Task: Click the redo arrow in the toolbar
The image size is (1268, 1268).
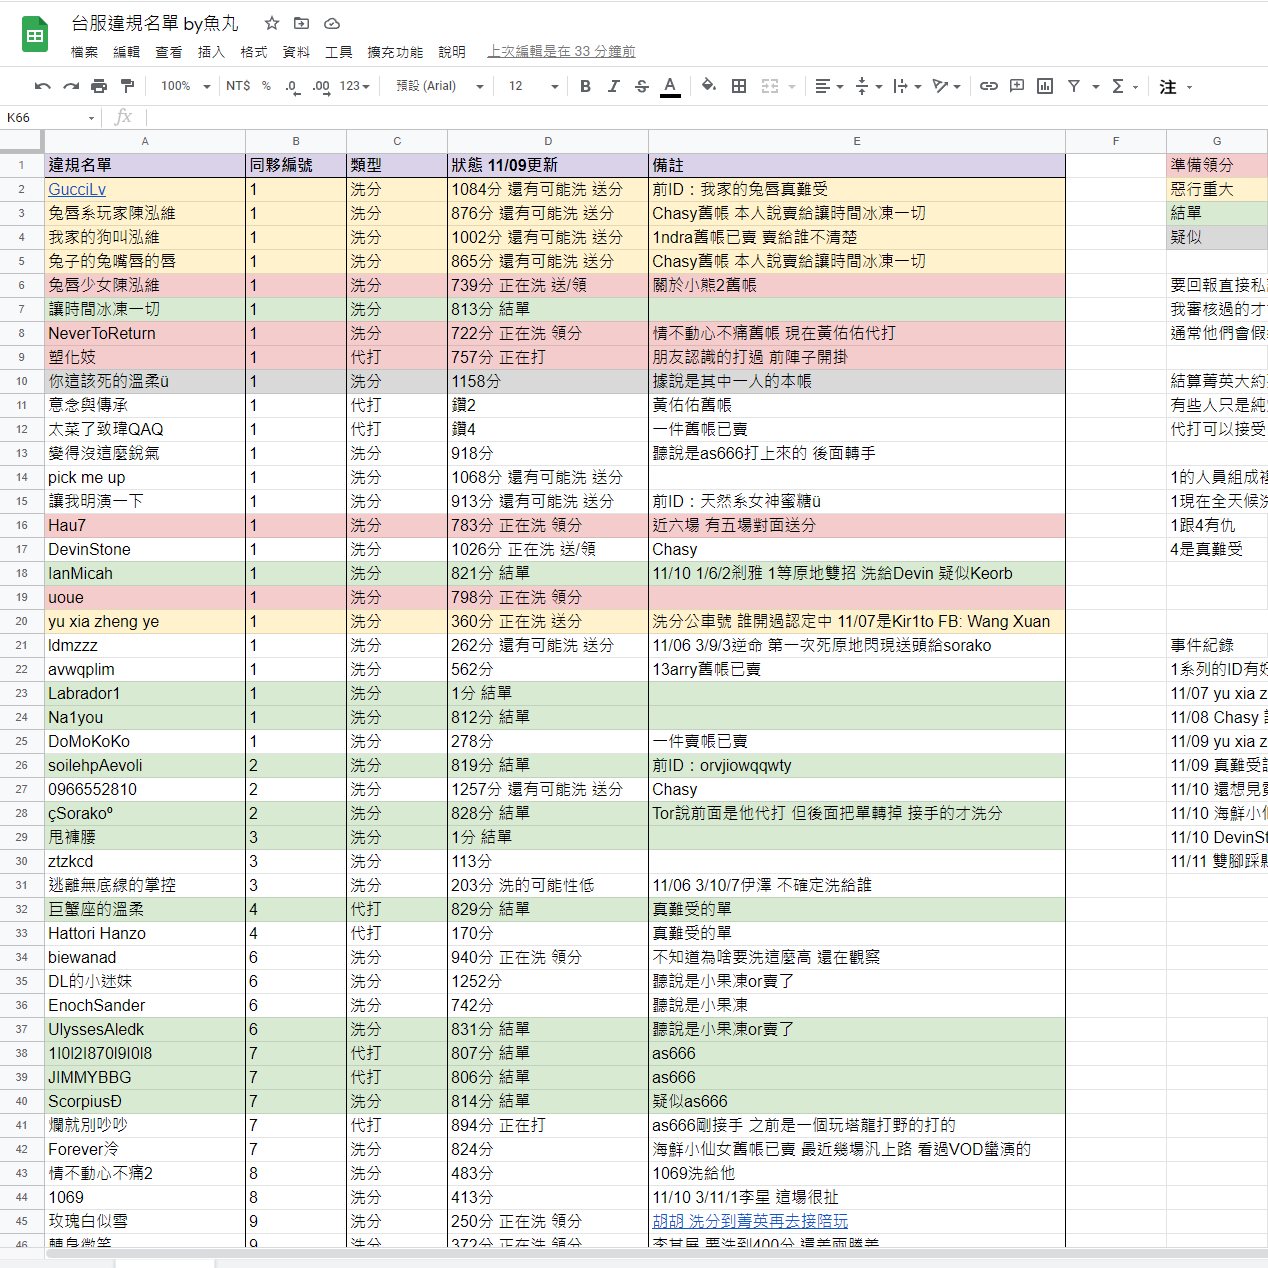Action: [71, 87]
